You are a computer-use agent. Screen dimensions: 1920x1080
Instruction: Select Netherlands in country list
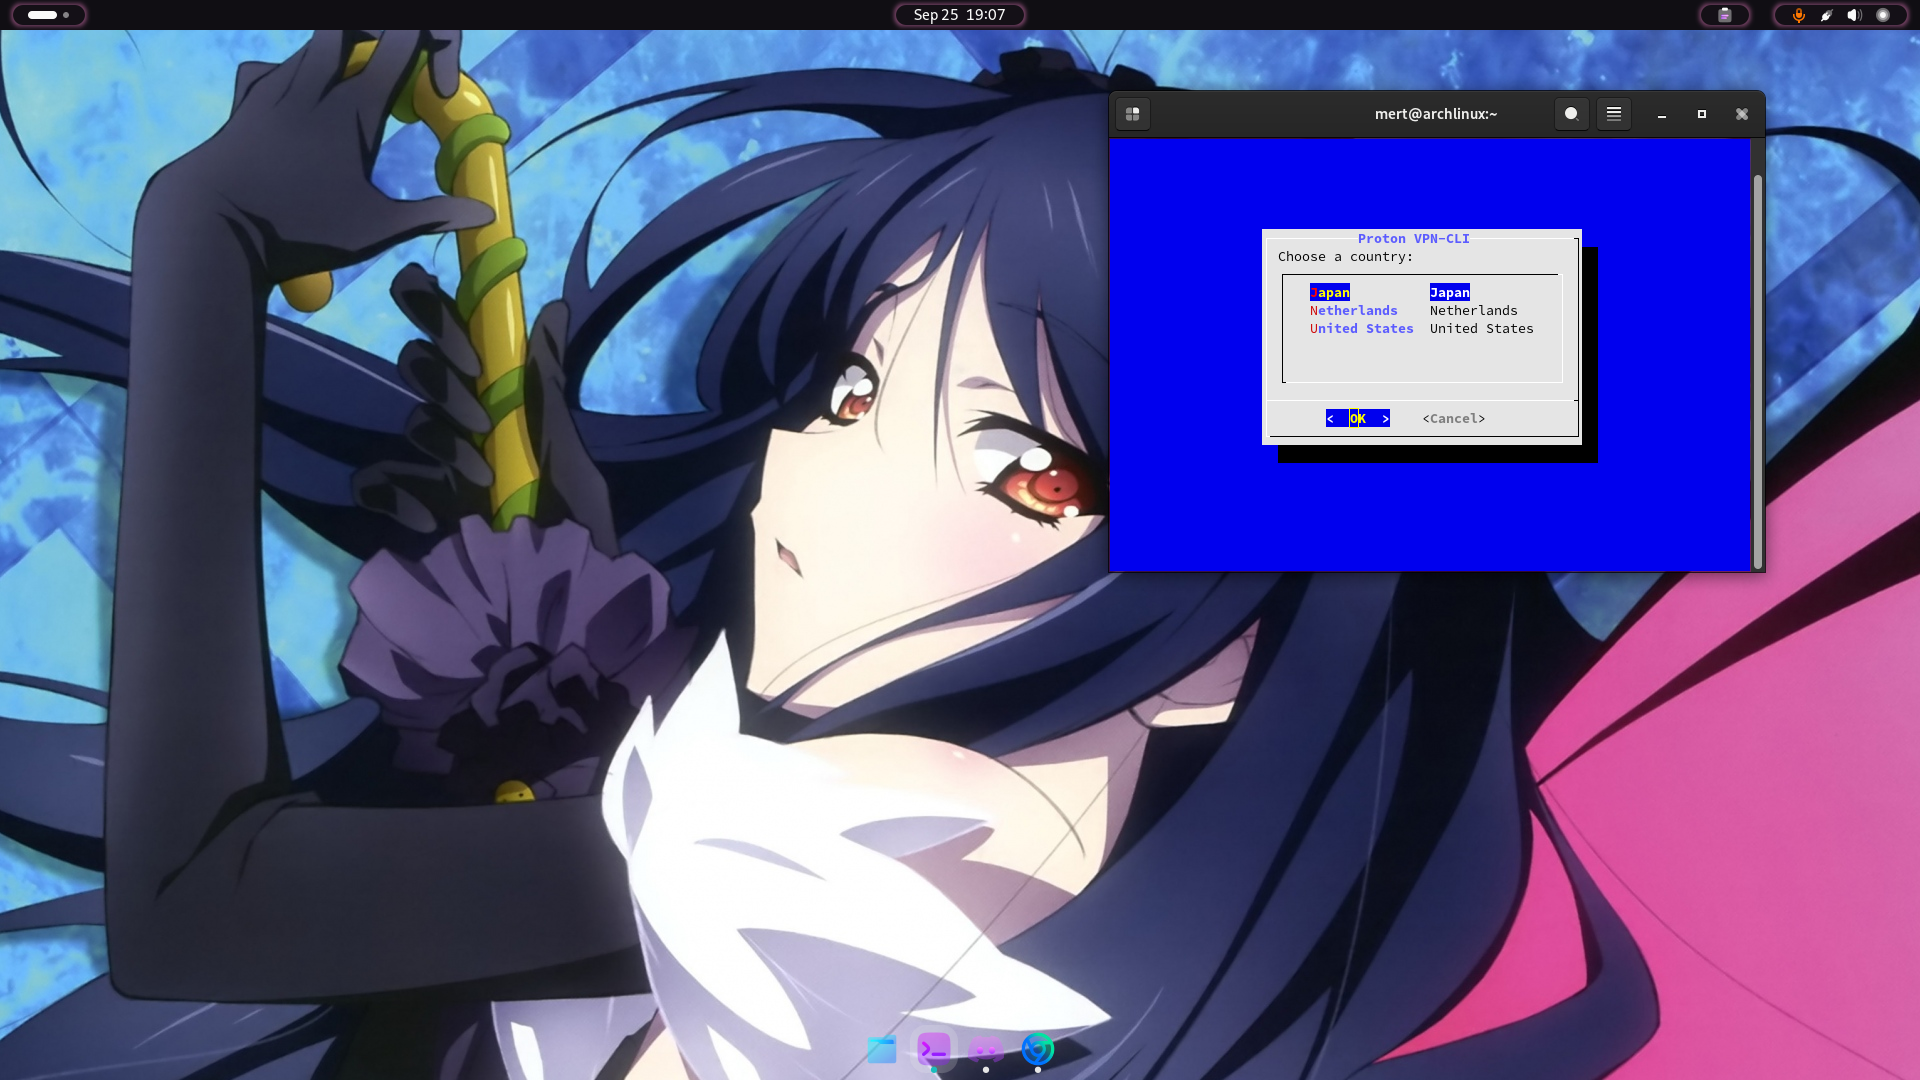(1353, 311)
